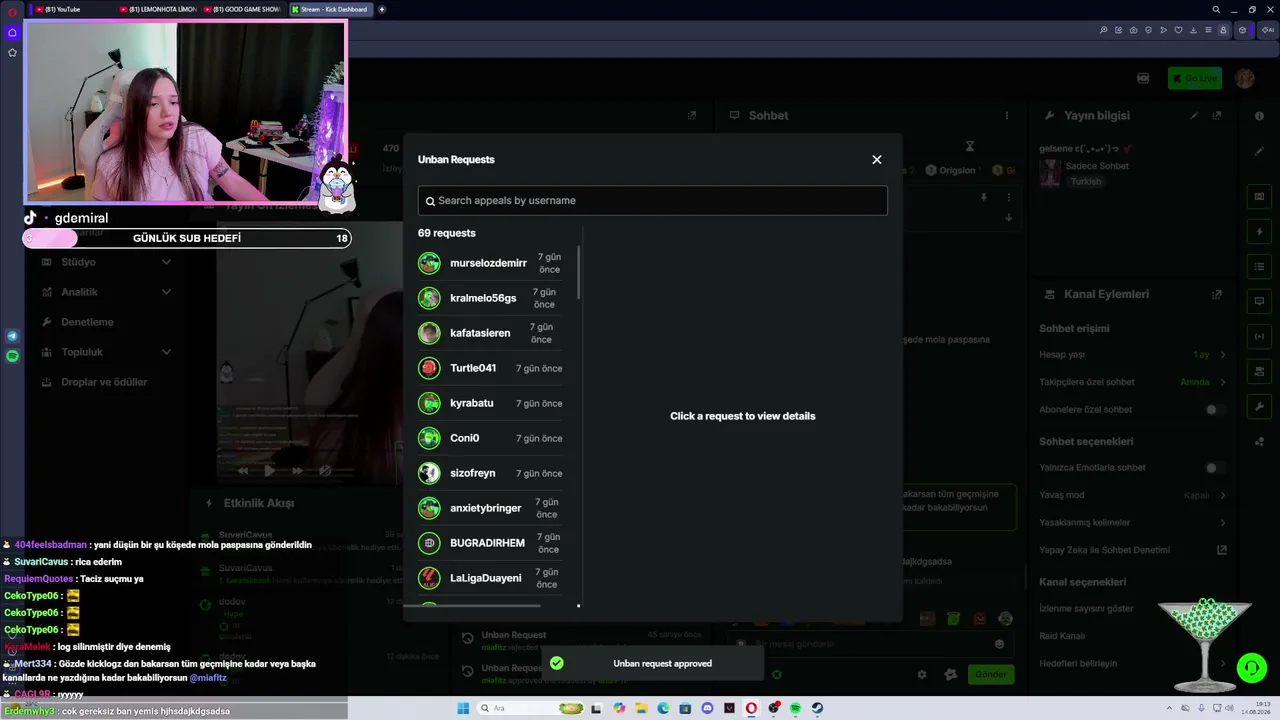Toggle Abonelere özel sohbet switch

point(1215,410)
